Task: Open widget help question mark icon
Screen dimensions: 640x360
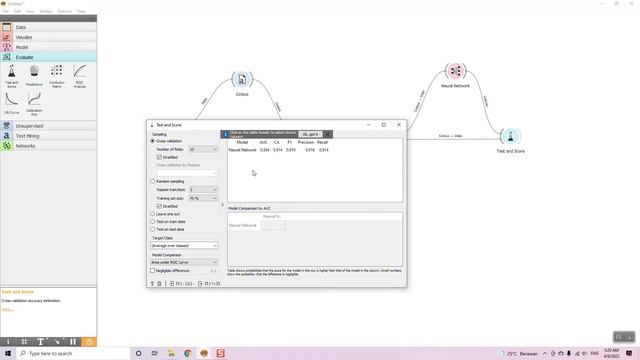Action: coord(152,283)
